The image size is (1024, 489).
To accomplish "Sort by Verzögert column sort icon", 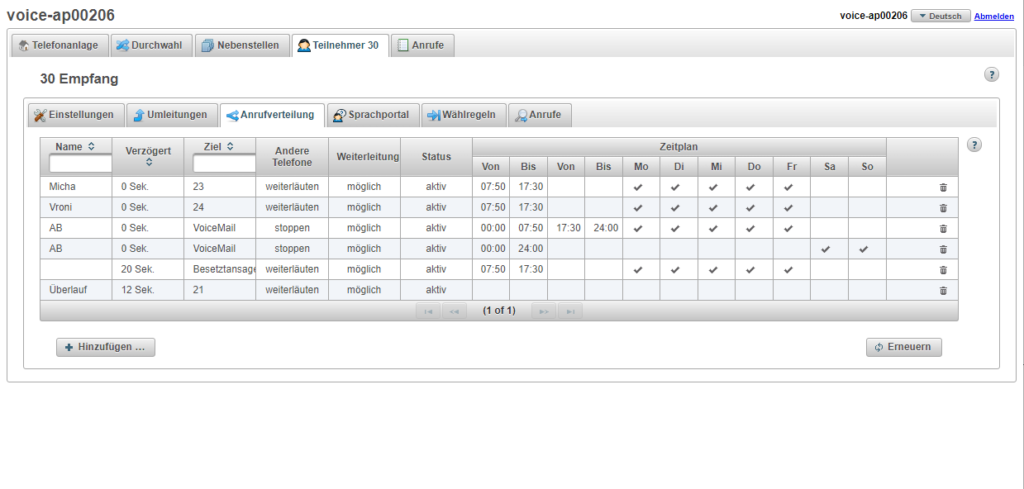I will [x=148, y=162].
